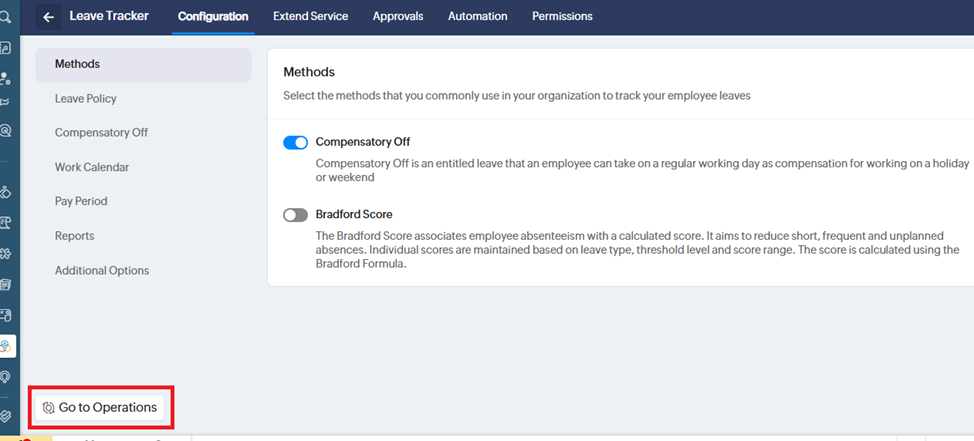Open the Approvals tab
The width and height of the screenshot is (974, 441).
coord(398,17)
